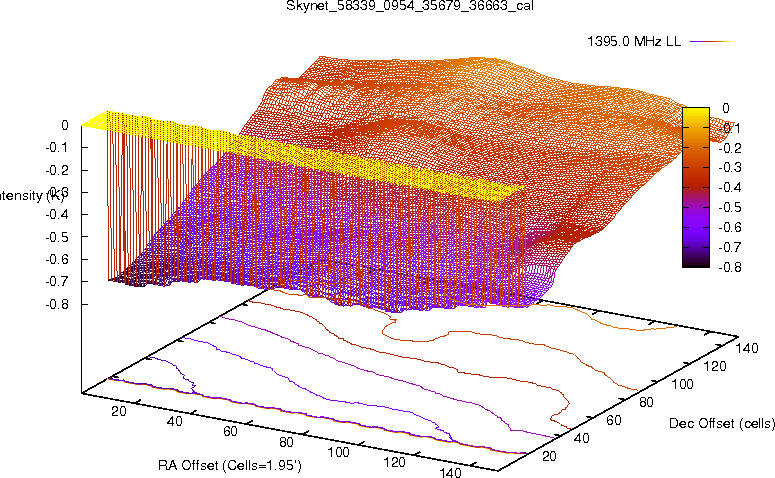This screenshot has height=478, width=775.
Task: Click the -0.4 label beside the color bar
Action: coord(730,187)
